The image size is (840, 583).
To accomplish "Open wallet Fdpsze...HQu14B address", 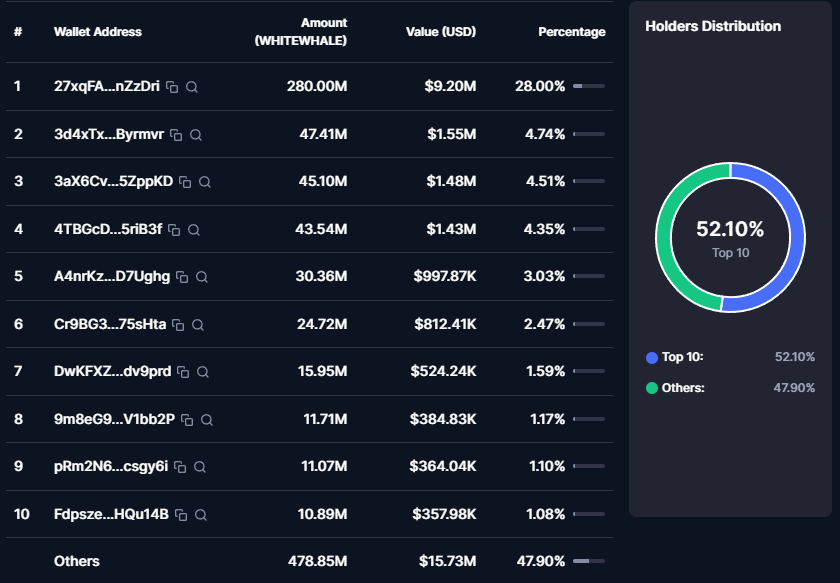I will click(111, 514).
